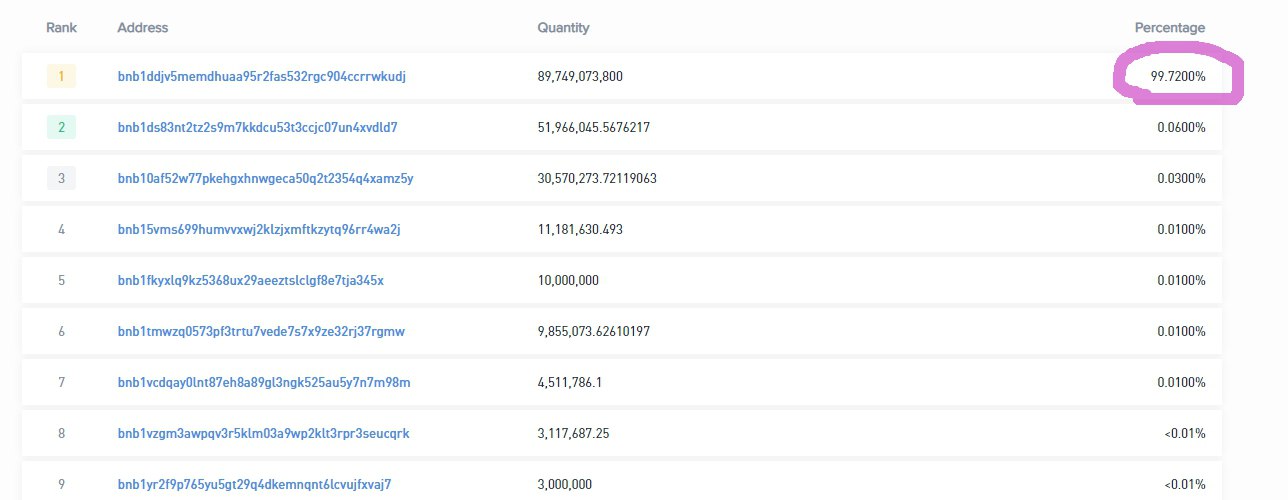Open address bnb1vcdqay0lnt87eh8a89gl3ngk525au5y7n7m98m

coord(264,382)
